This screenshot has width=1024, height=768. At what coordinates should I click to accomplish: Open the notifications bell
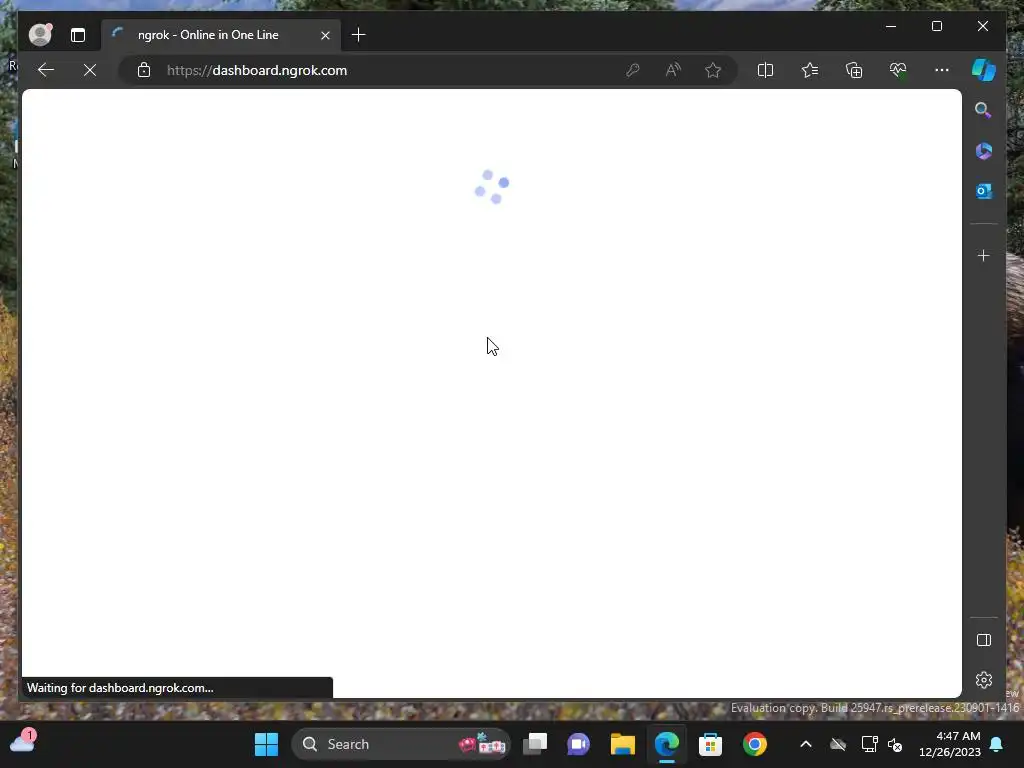point(997,744)
